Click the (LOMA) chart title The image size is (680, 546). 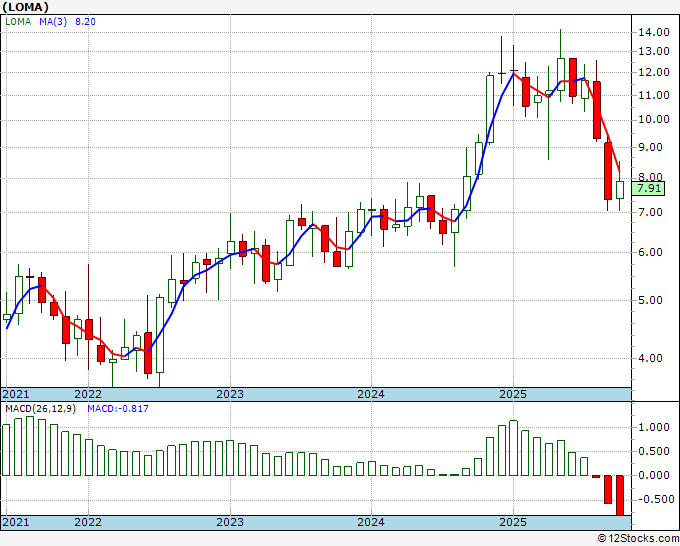pyautogui.click(x=26, y=7)
